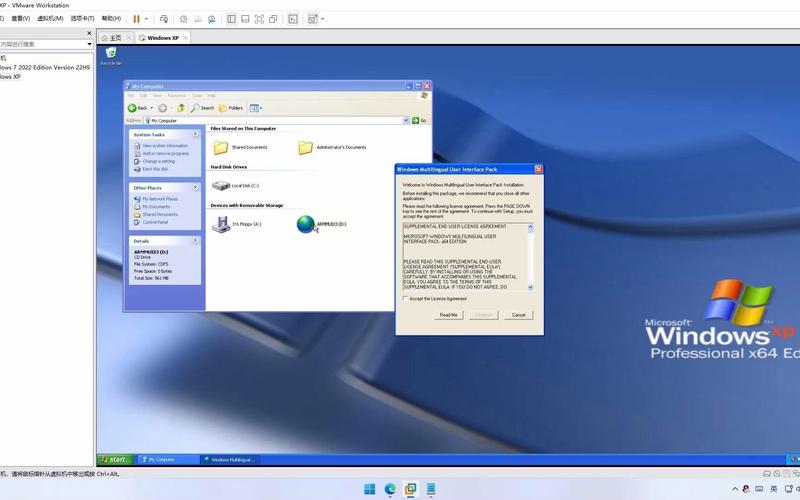Screen dimensions: 800x500
Task: Enter full screen mode in VMware
Action: [259, 19]
